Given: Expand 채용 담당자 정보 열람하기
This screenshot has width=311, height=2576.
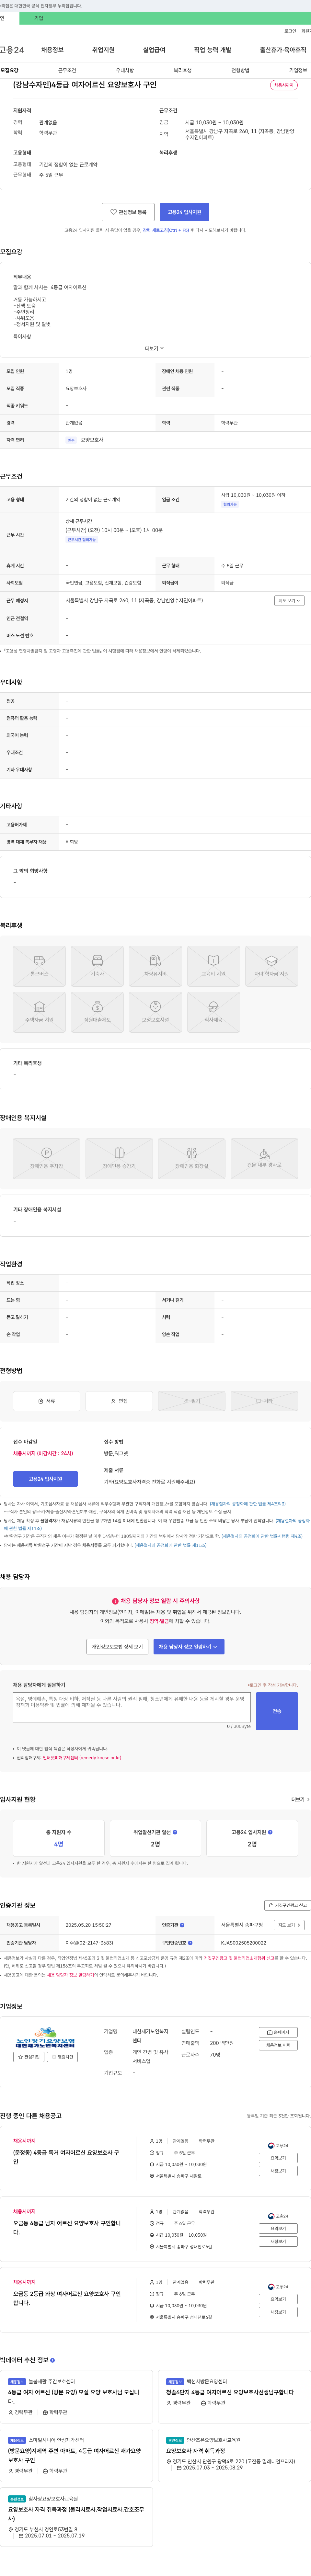Looking at the screenshot, I should coord(189,1647).
